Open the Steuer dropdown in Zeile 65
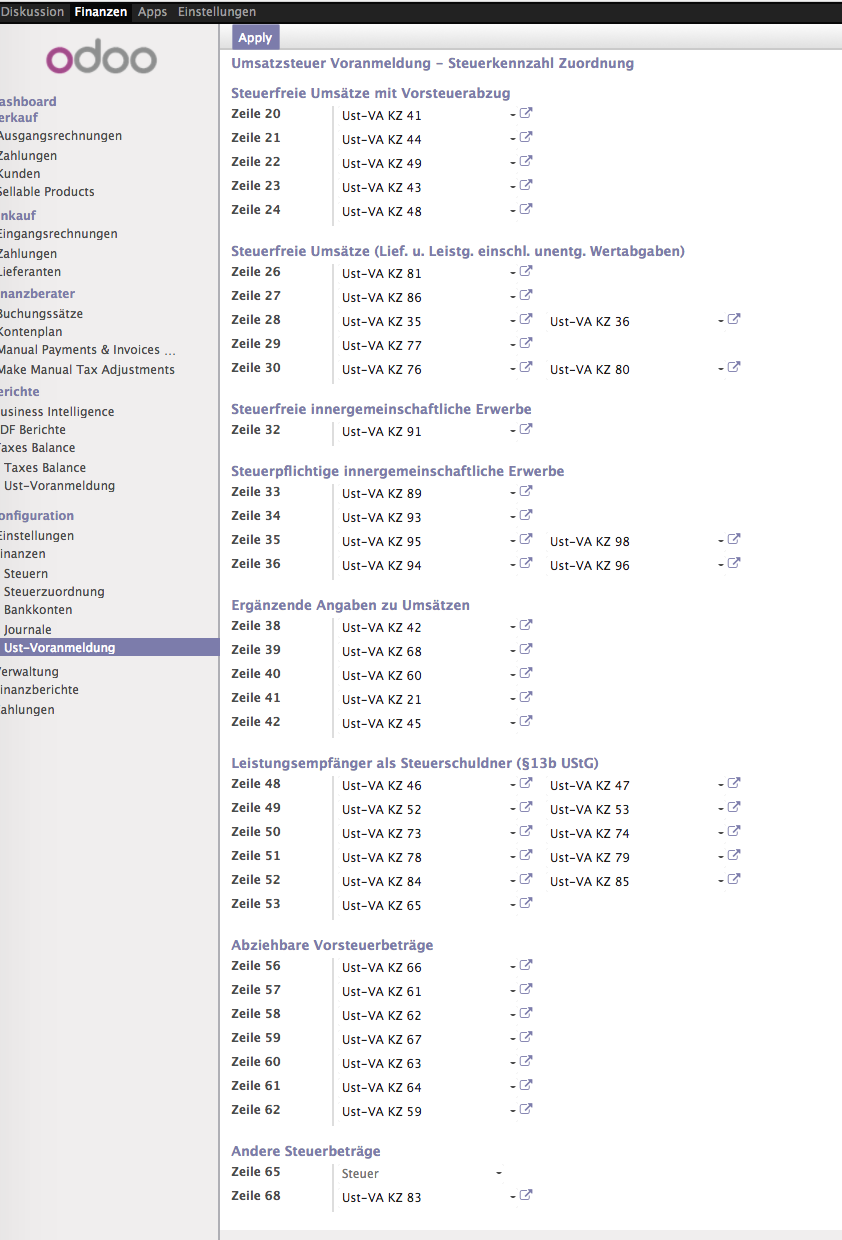This screenshot has height=1240, width=842. pyautogui.click(x=420, y=1173)
